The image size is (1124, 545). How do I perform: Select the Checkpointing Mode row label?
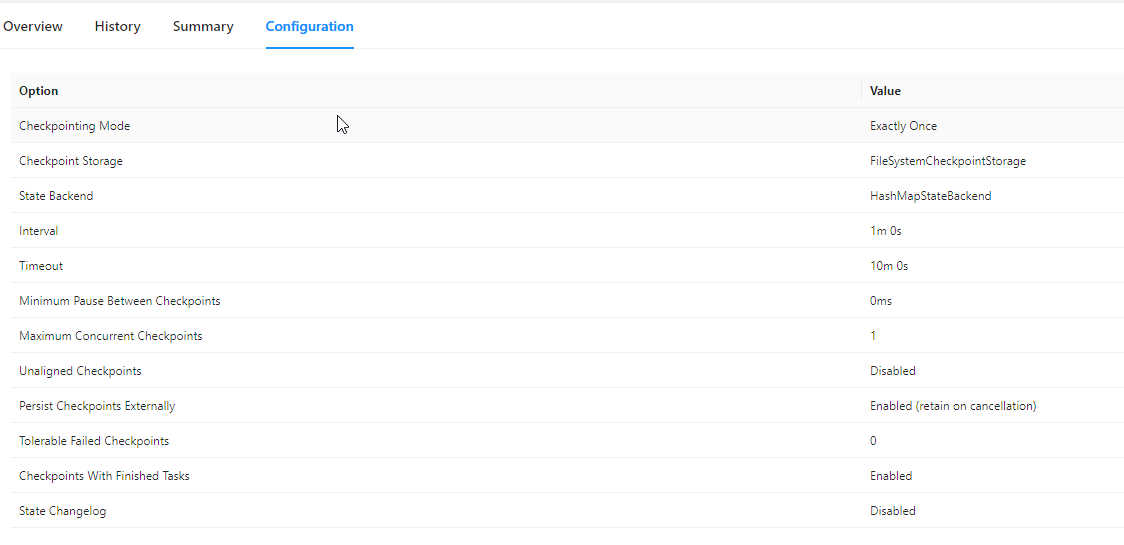point(74,126)
